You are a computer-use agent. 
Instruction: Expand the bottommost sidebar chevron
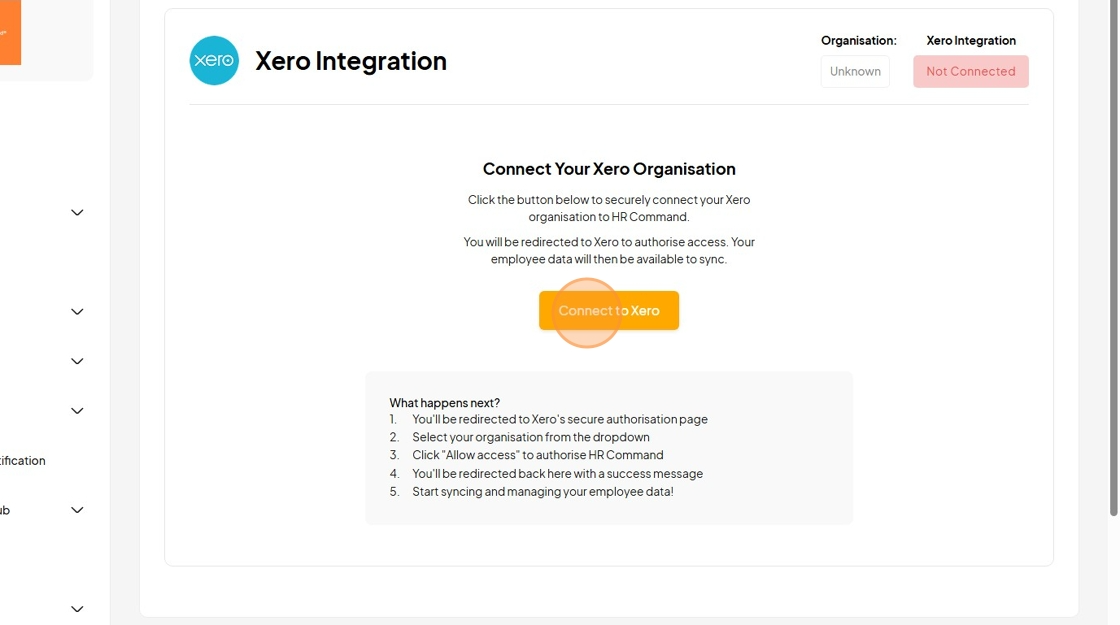[x=77, y=609]
